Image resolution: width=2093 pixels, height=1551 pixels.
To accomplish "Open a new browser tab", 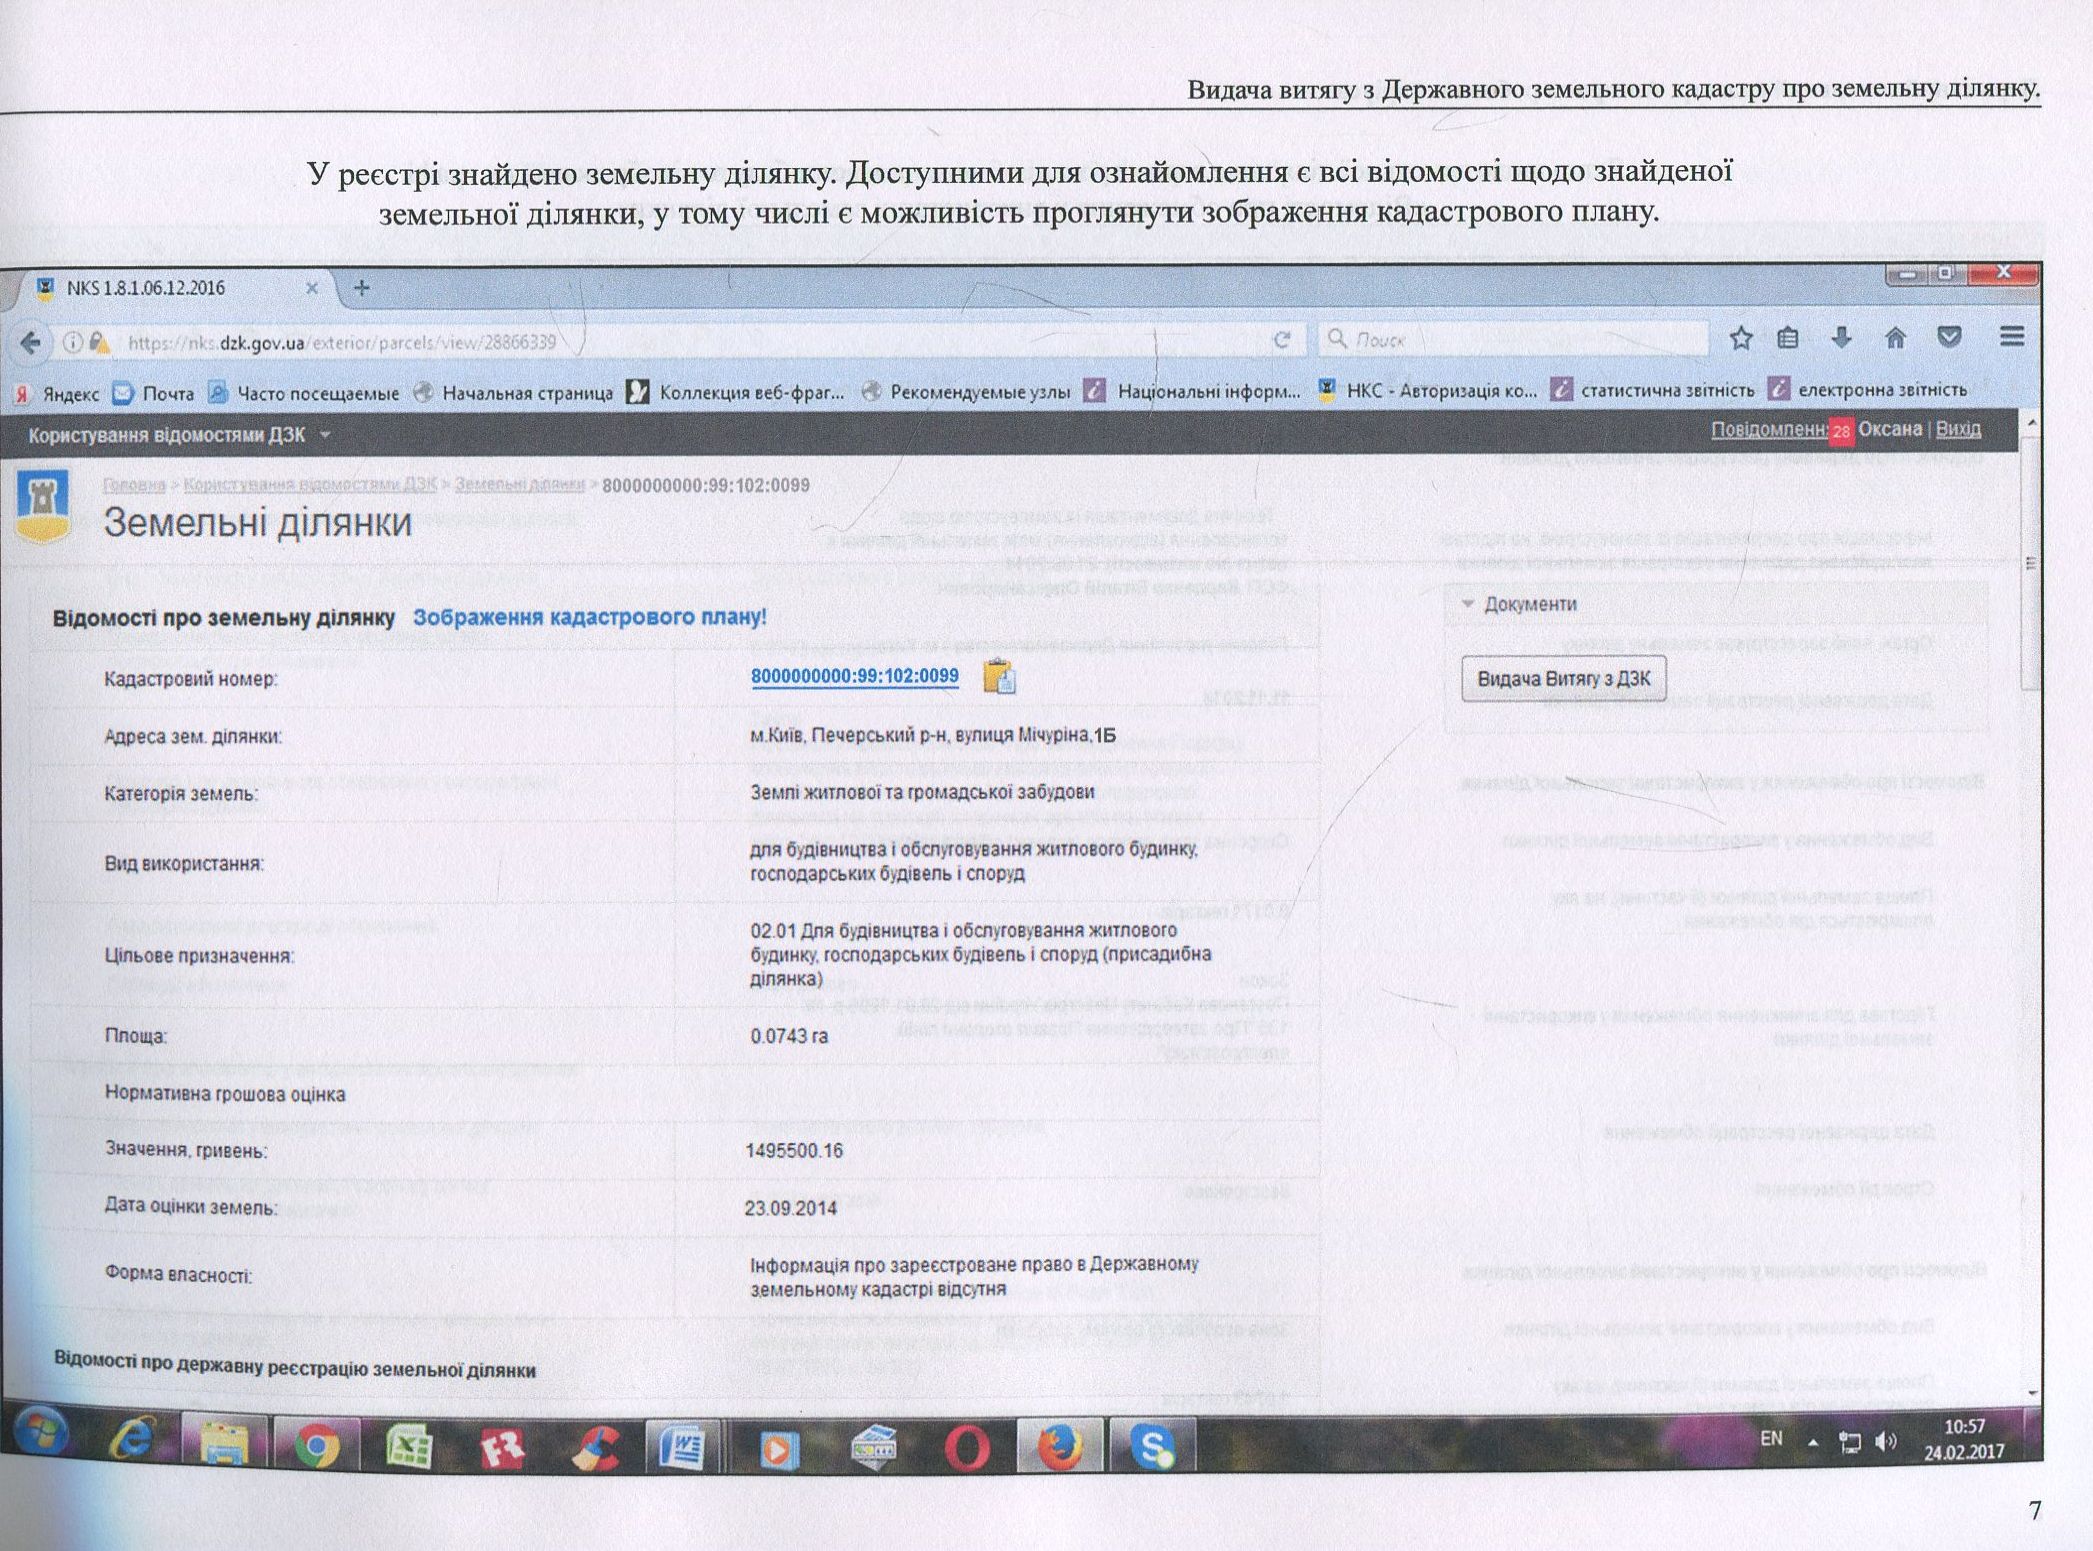I will [362, 288].
